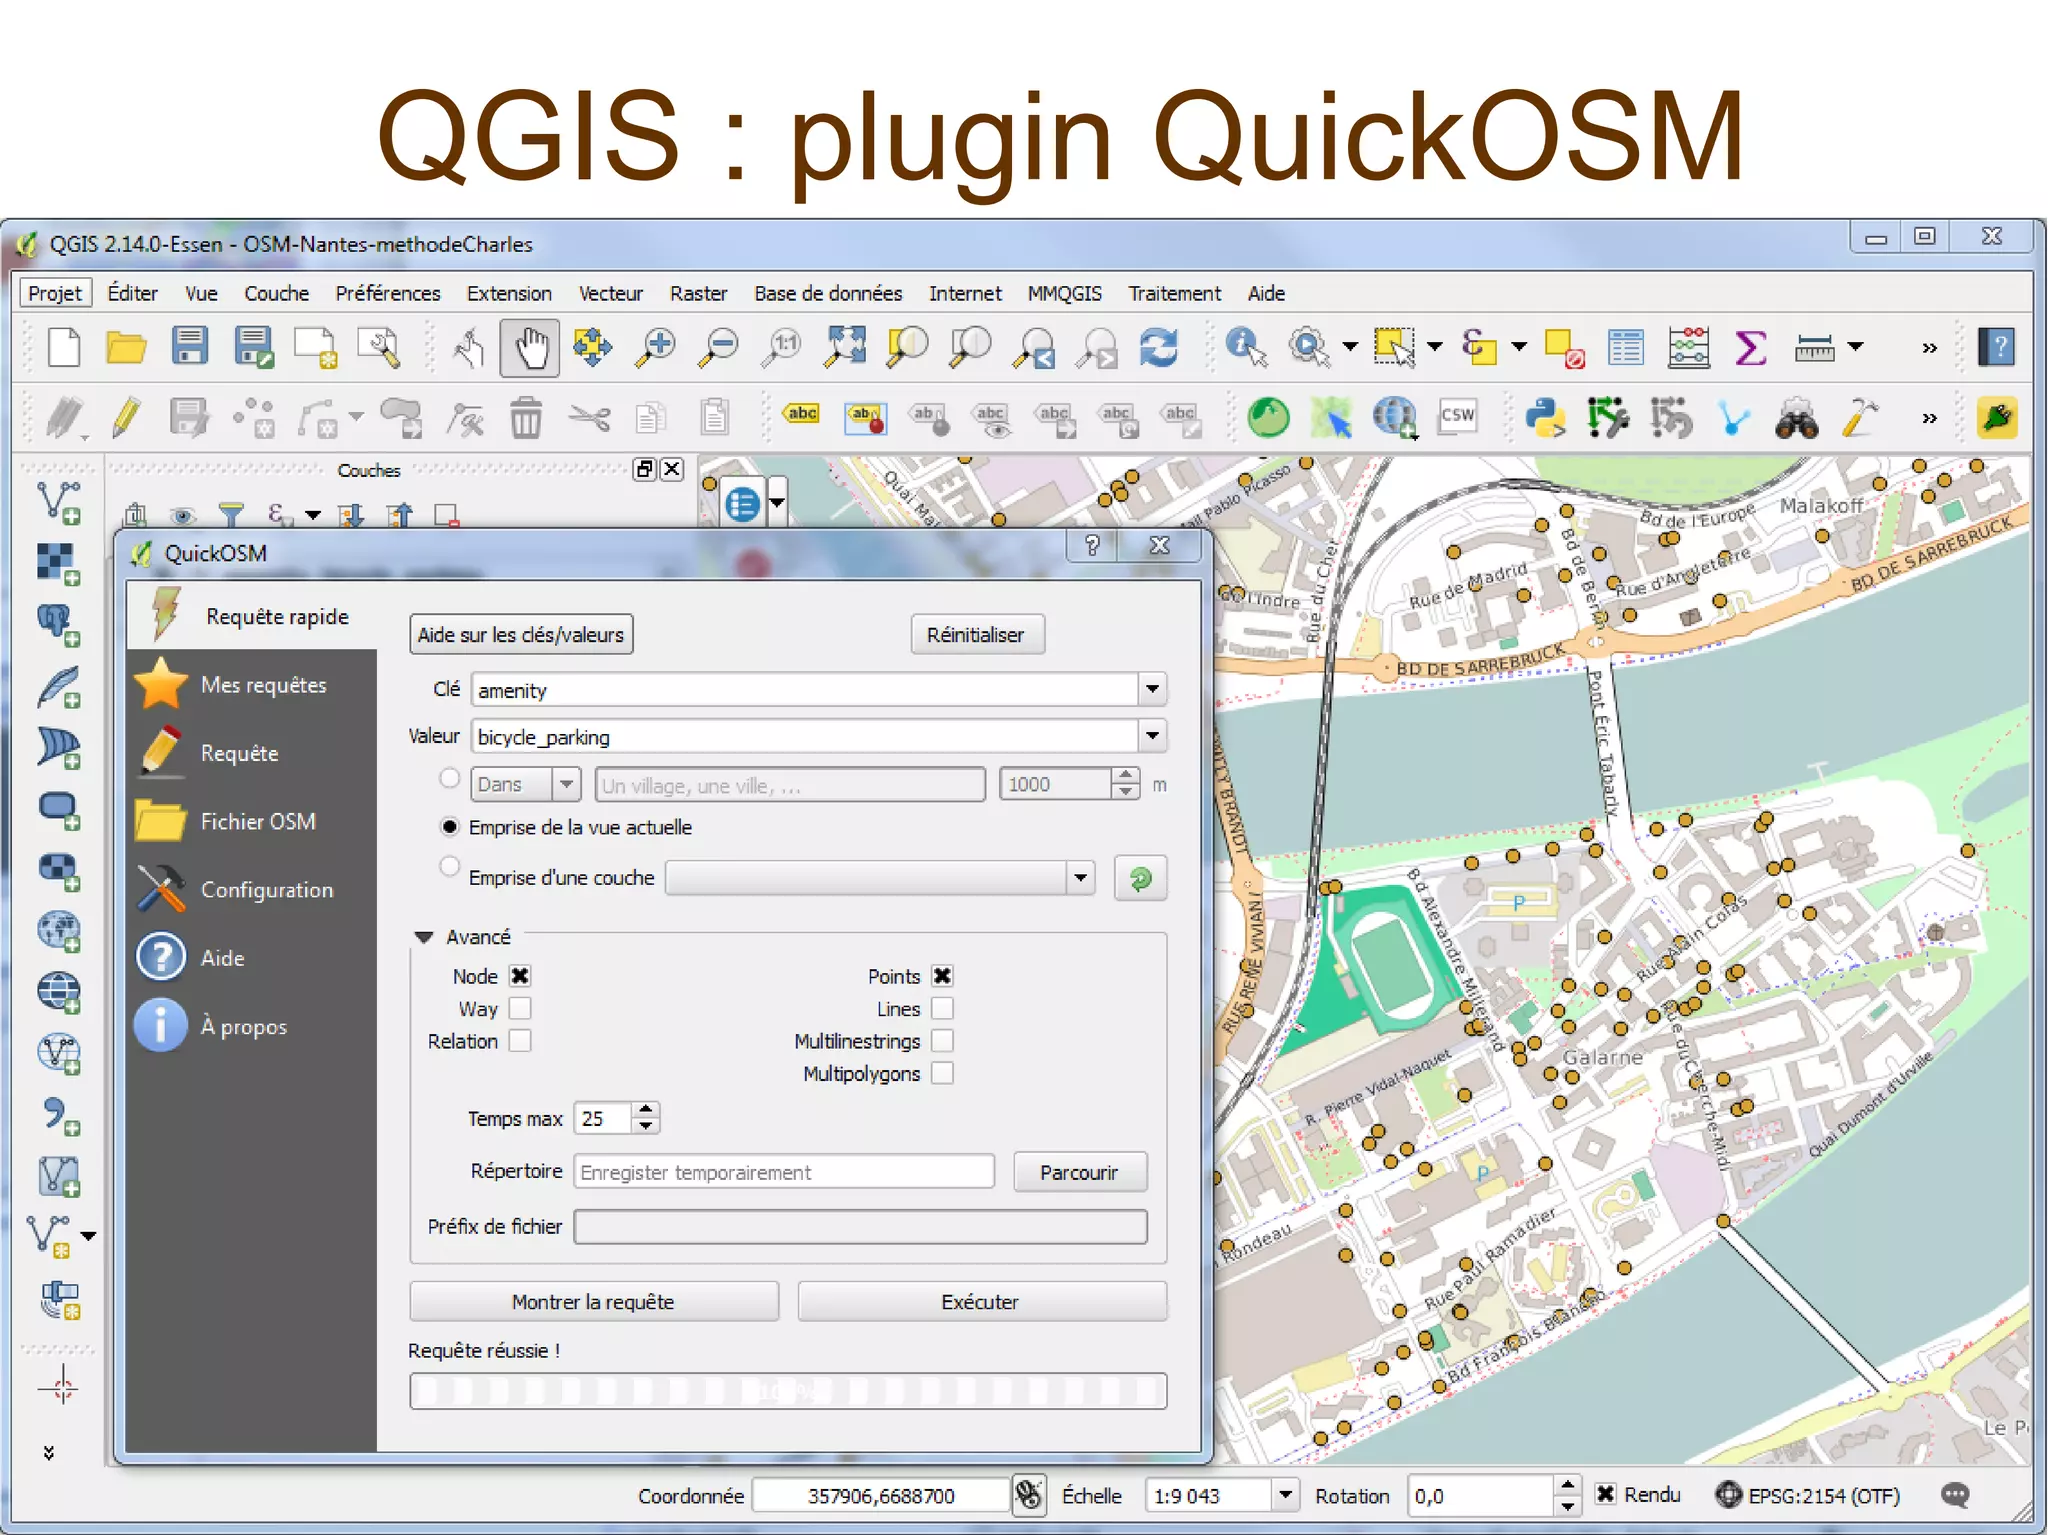Click the yellow abc labeling icon
Image resolution: width=2048 pixels, height=1535 pixels.
tap(802, 414)
